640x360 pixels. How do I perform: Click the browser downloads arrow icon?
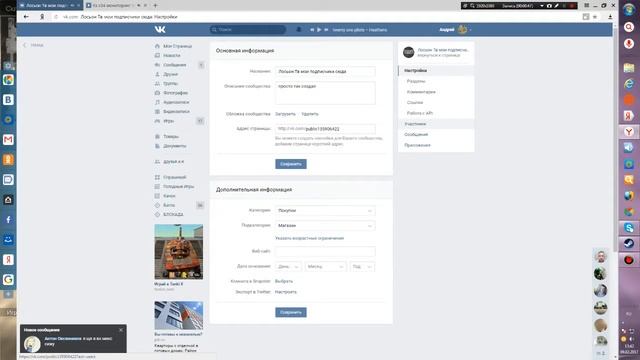click(x=610, y=17)
